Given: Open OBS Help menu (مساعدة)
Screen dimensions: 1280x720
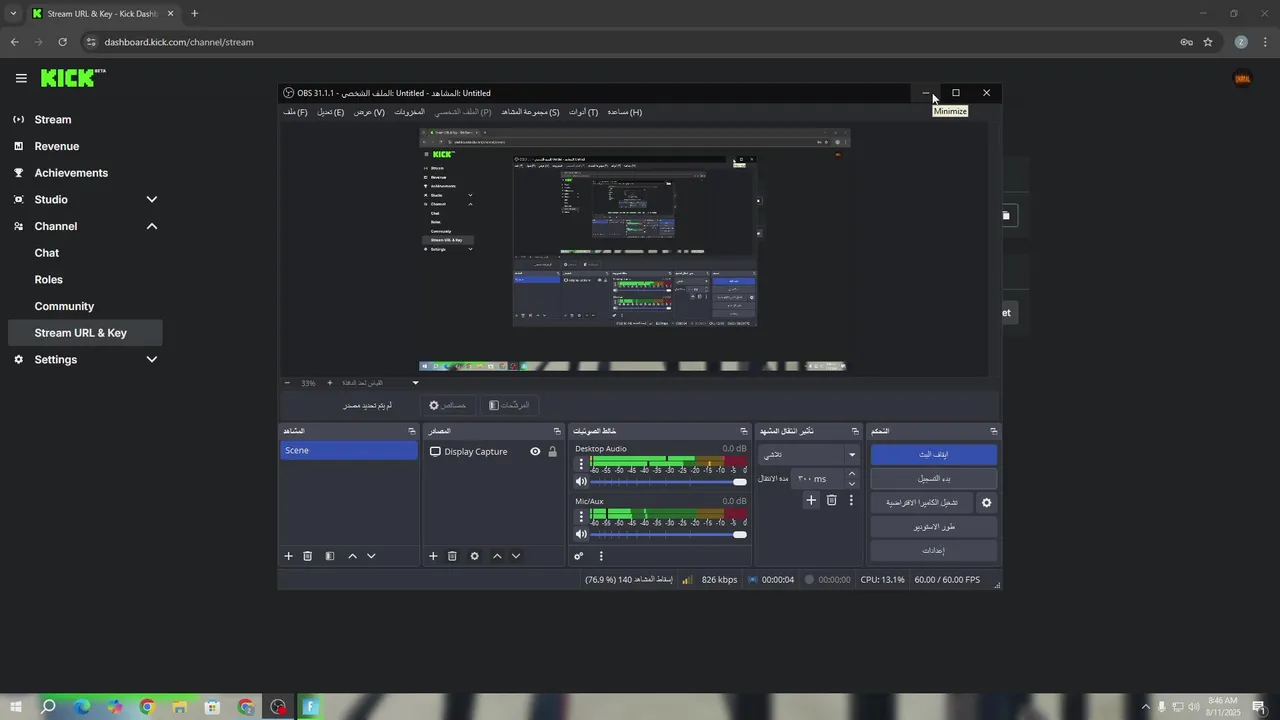Looking at the screenshot, I should pyautogui.click(x=625, y=112).
